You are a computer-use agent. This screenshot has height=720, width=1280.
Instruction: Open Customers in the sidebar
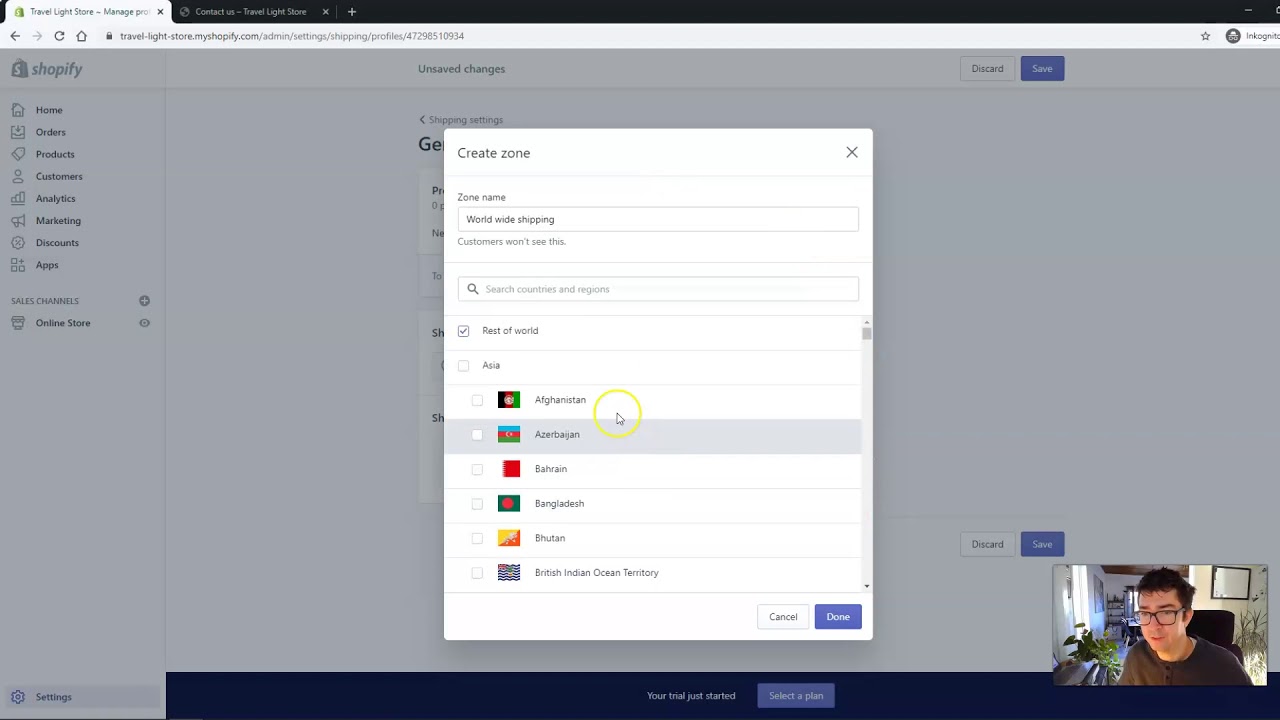(59, 176)
